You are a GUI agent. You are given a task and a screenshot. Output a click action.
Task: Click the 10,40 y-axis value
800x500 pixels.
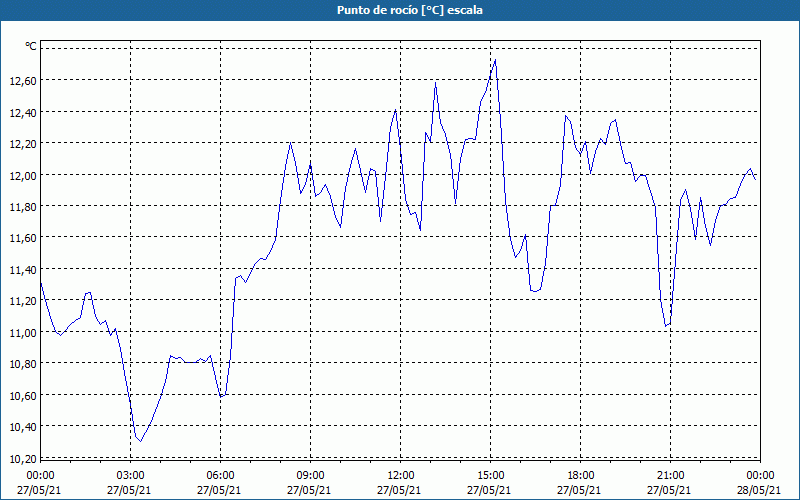[23, 427]
